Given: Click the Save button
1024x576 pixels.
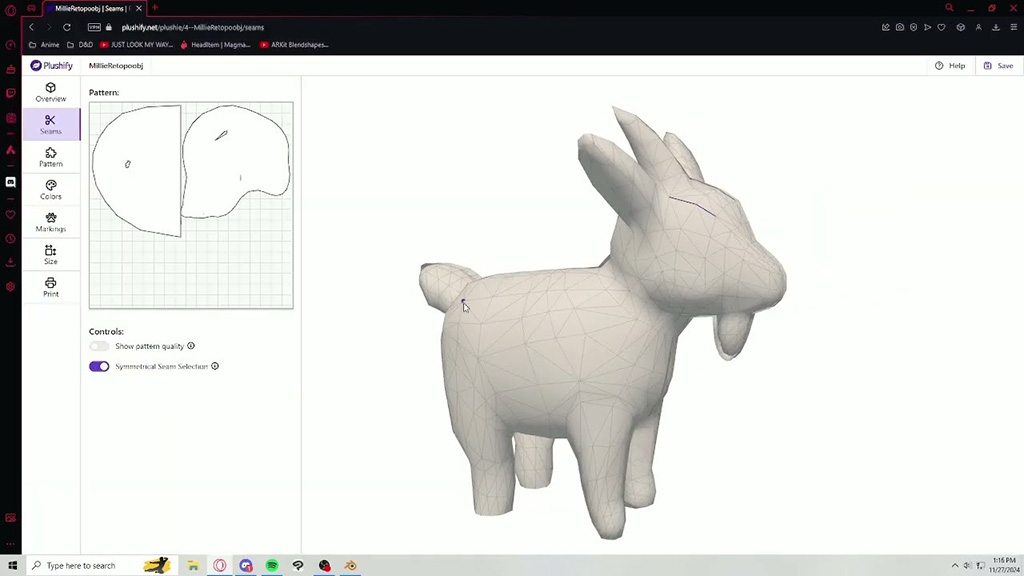Looking at the screenshot, I should [999, 65].
